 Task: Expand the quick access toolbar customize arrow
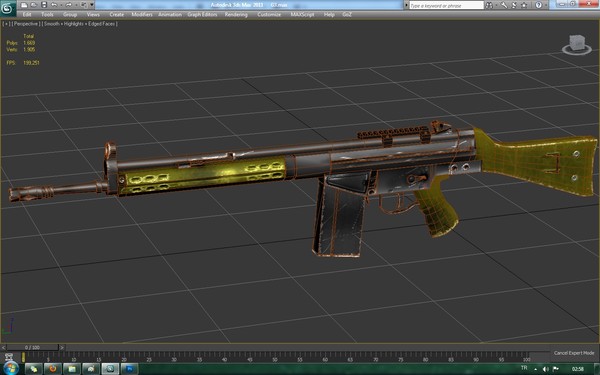(92, 5)
